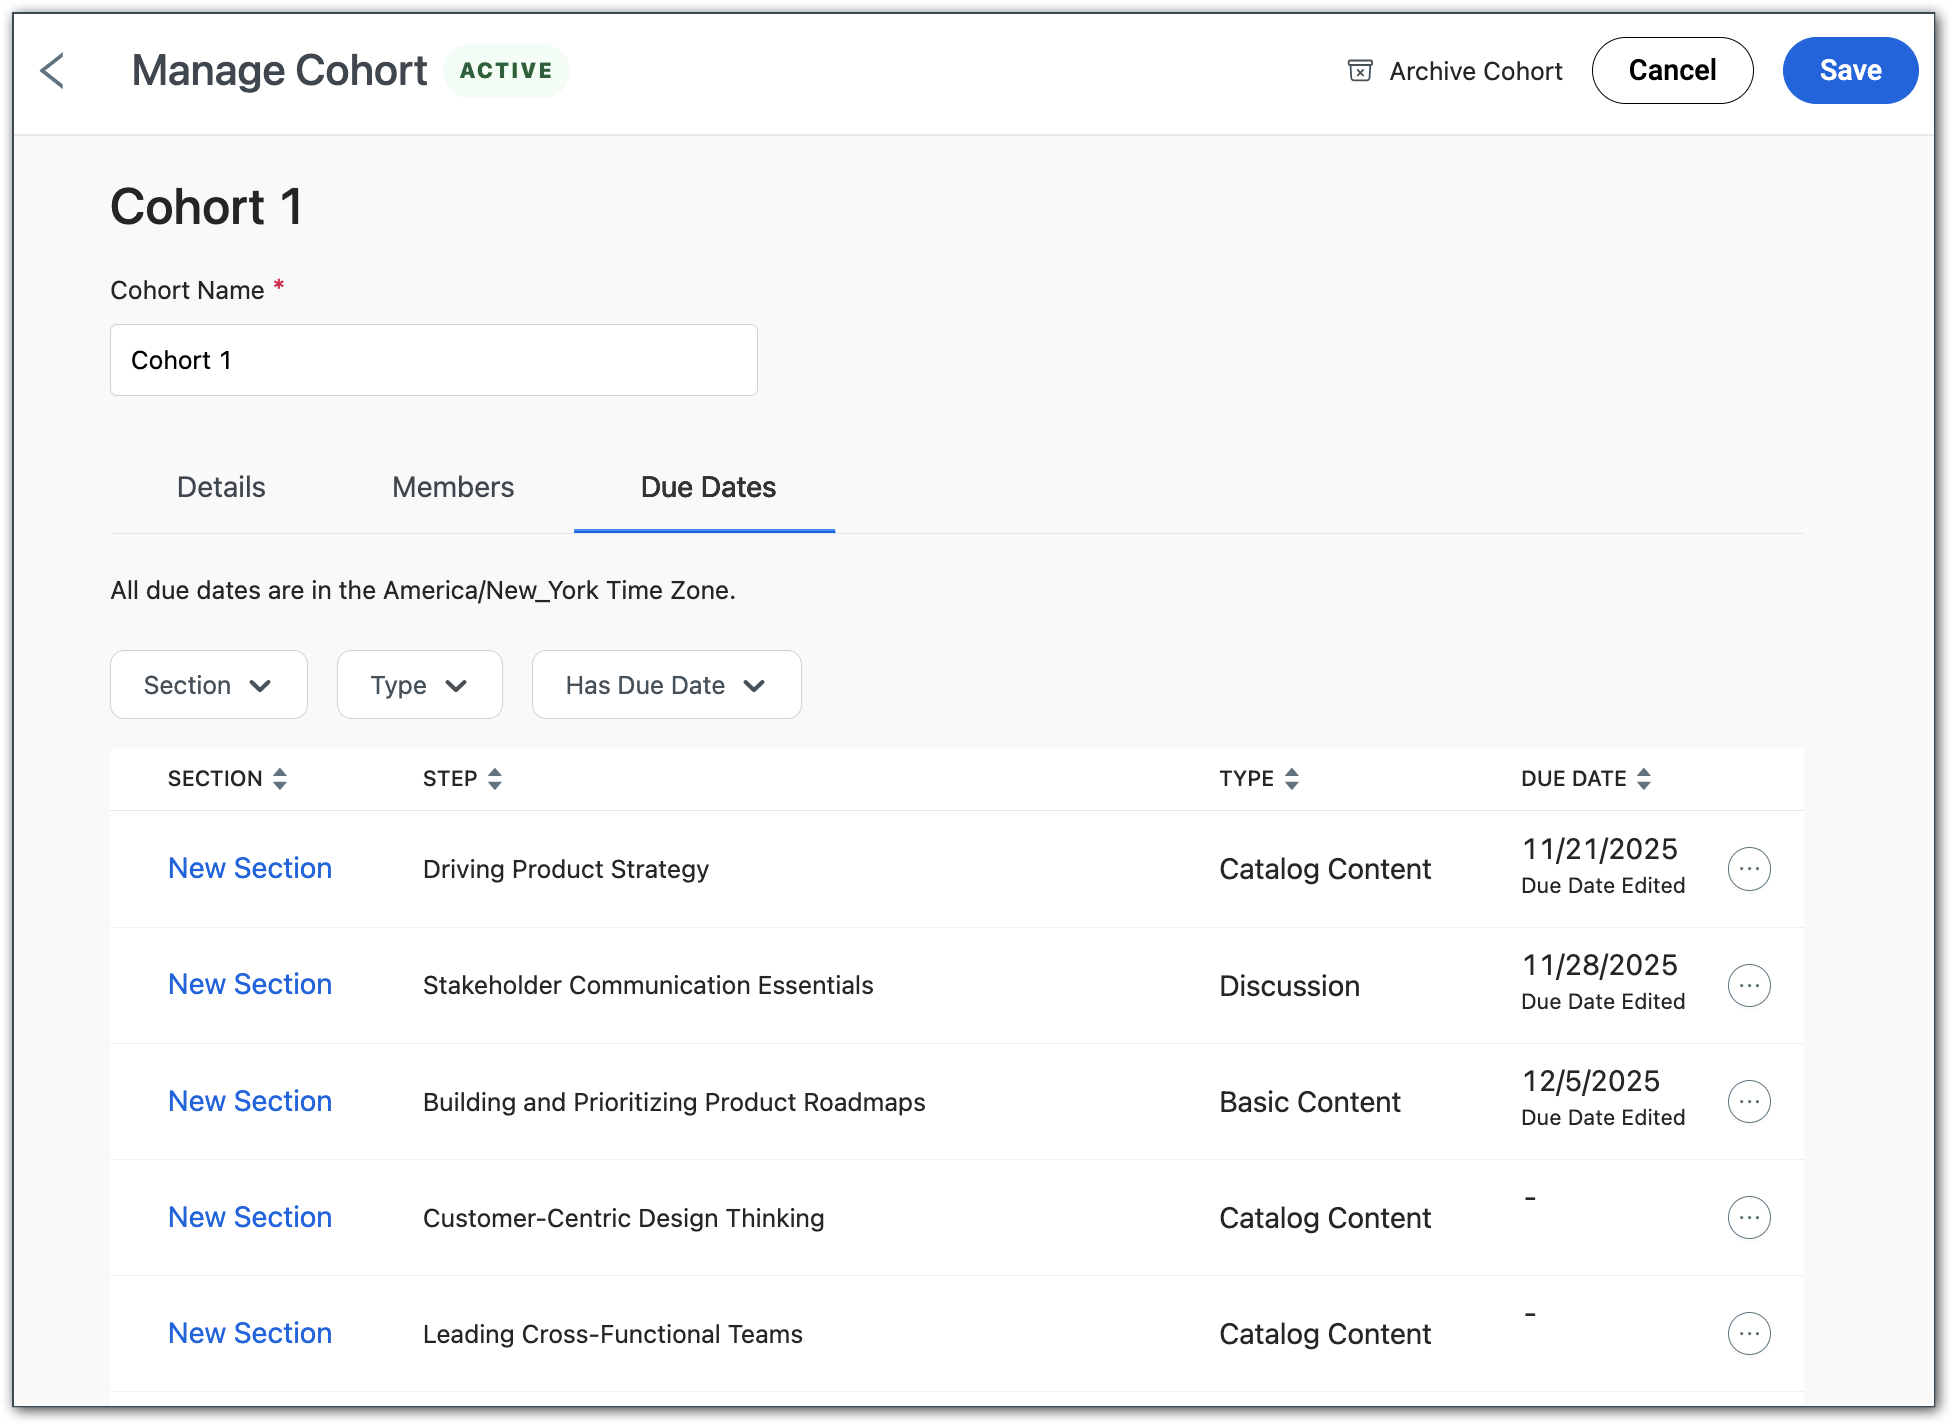The width and height of the screenshot is (1952, 1424).
Task: Open more options for Leading Cross-Functional Teams
Action: coord(1748,1333)
